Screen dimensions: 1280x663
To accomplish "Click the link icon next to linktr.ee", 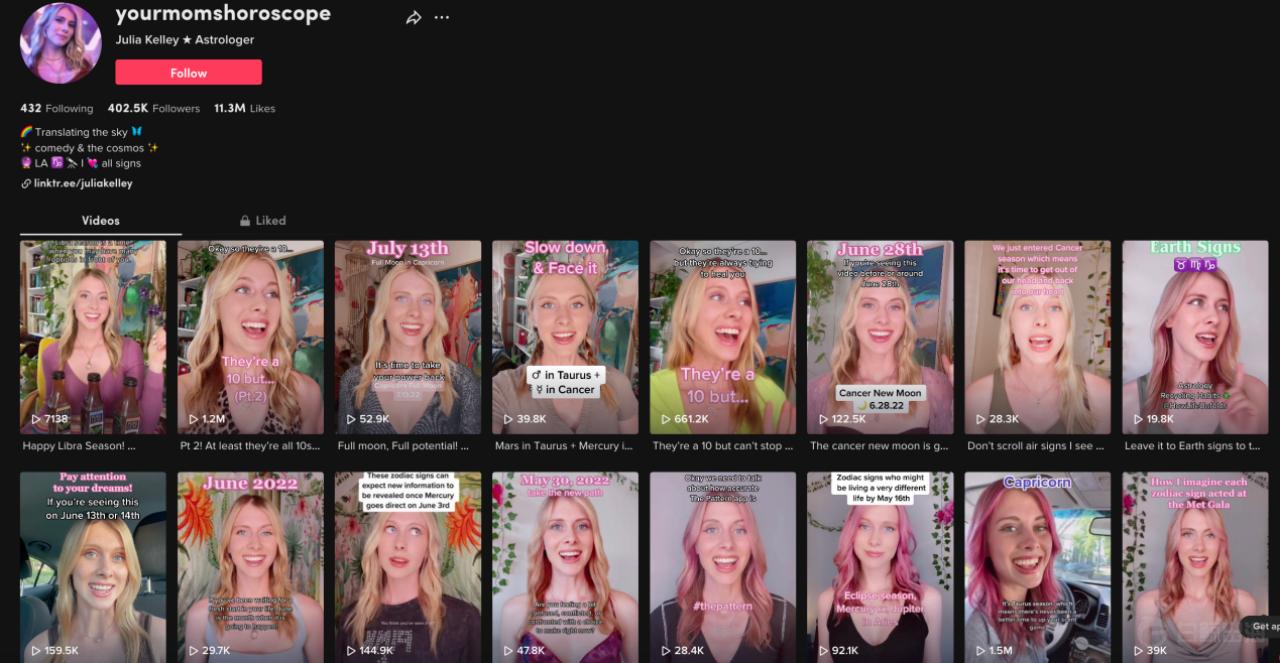I will 27,182.
